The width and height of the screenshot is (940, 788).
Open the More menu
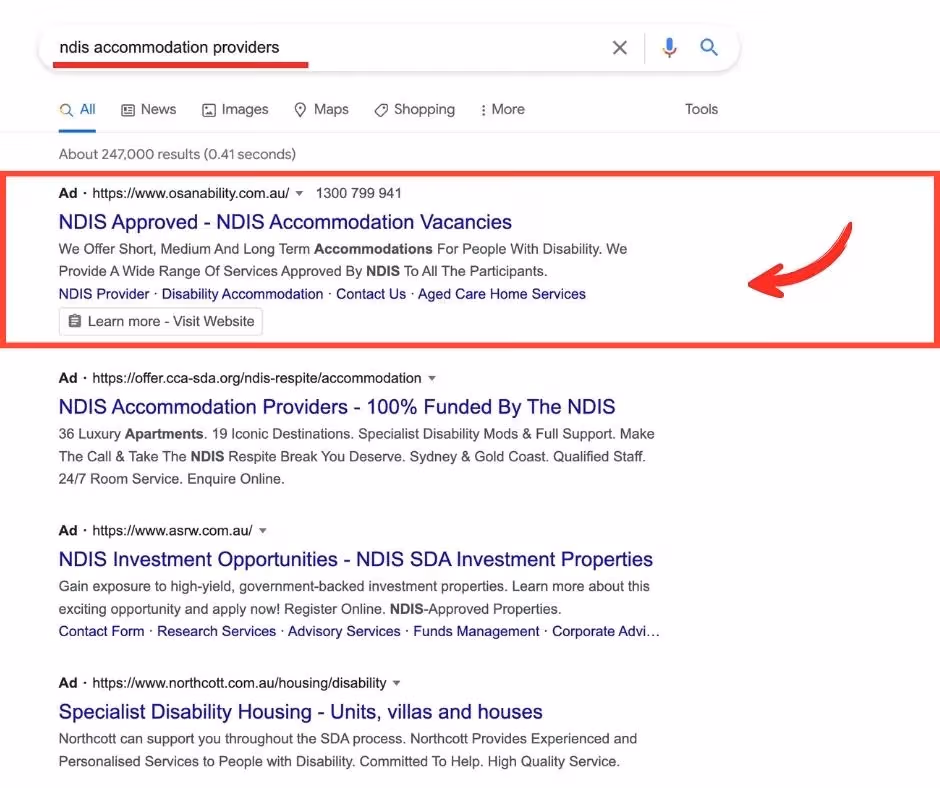(x=502, y=110)
